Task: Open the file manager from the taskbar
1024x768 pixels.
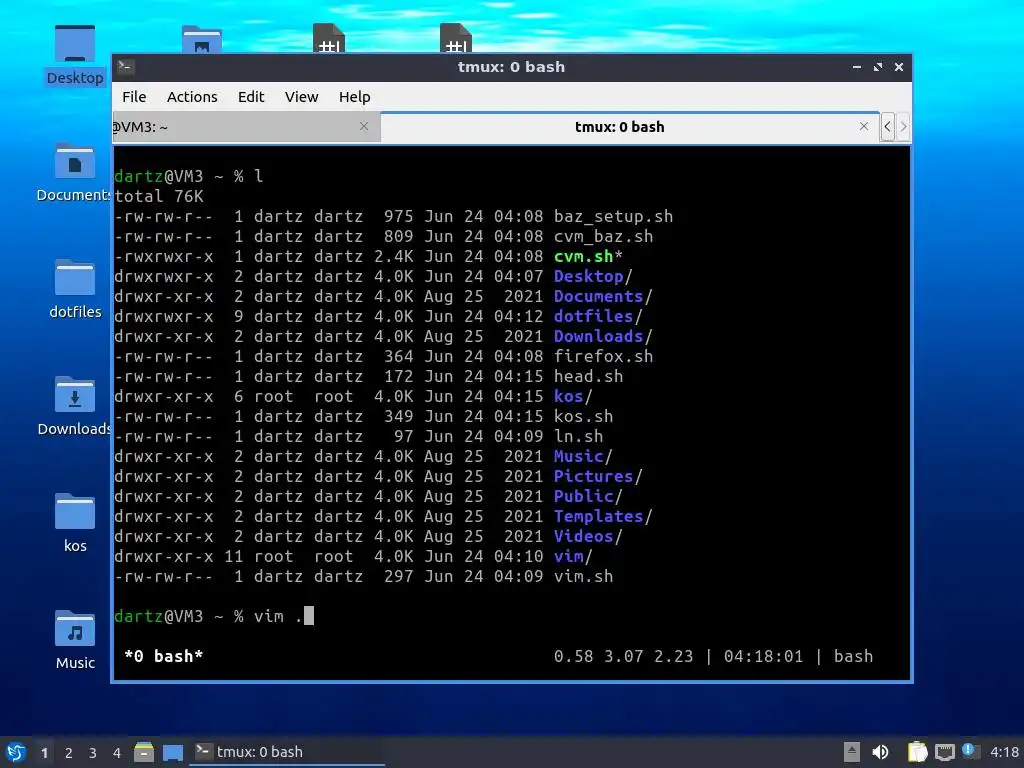Action: 144,752
